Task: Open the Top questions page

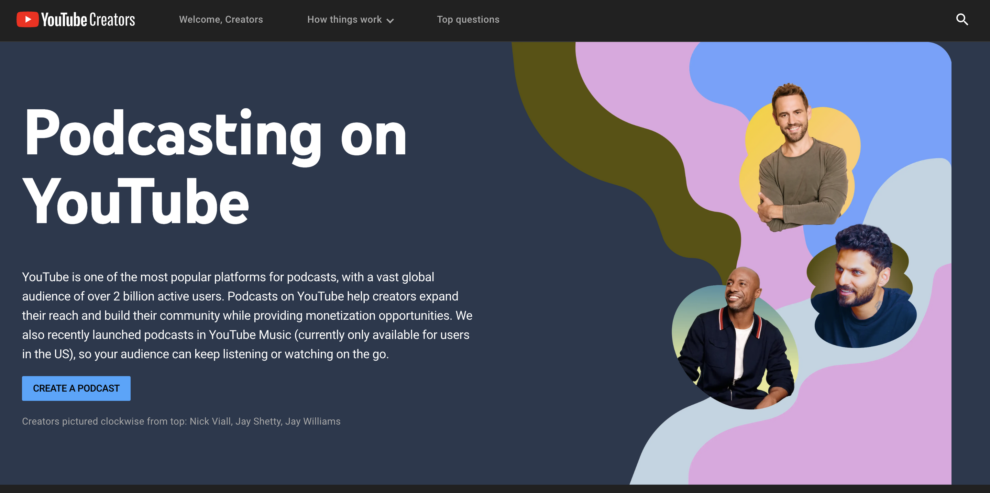Action: 468,20
